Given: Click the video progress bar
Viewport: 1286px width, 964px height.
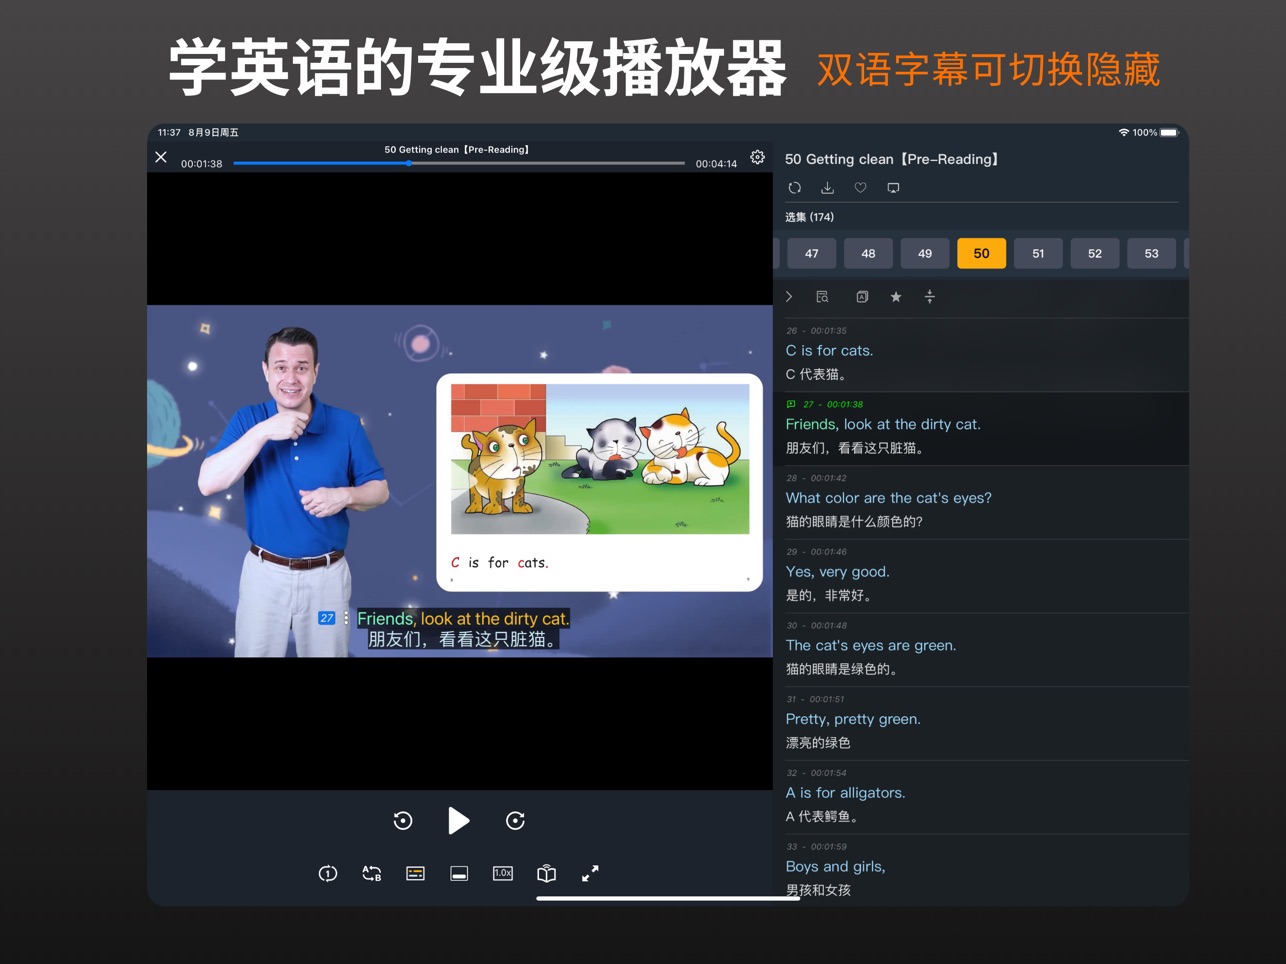Looking at the screenshot, I should [x=459, y=163].
